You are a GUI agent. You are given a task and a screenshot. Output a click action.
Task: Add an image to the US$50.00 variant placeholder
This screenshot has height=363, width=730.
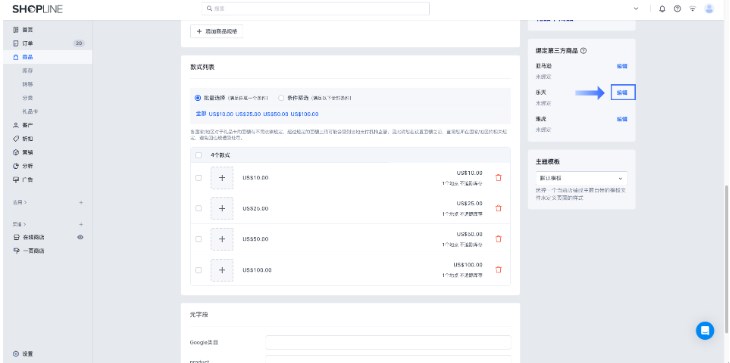(222, 239)
